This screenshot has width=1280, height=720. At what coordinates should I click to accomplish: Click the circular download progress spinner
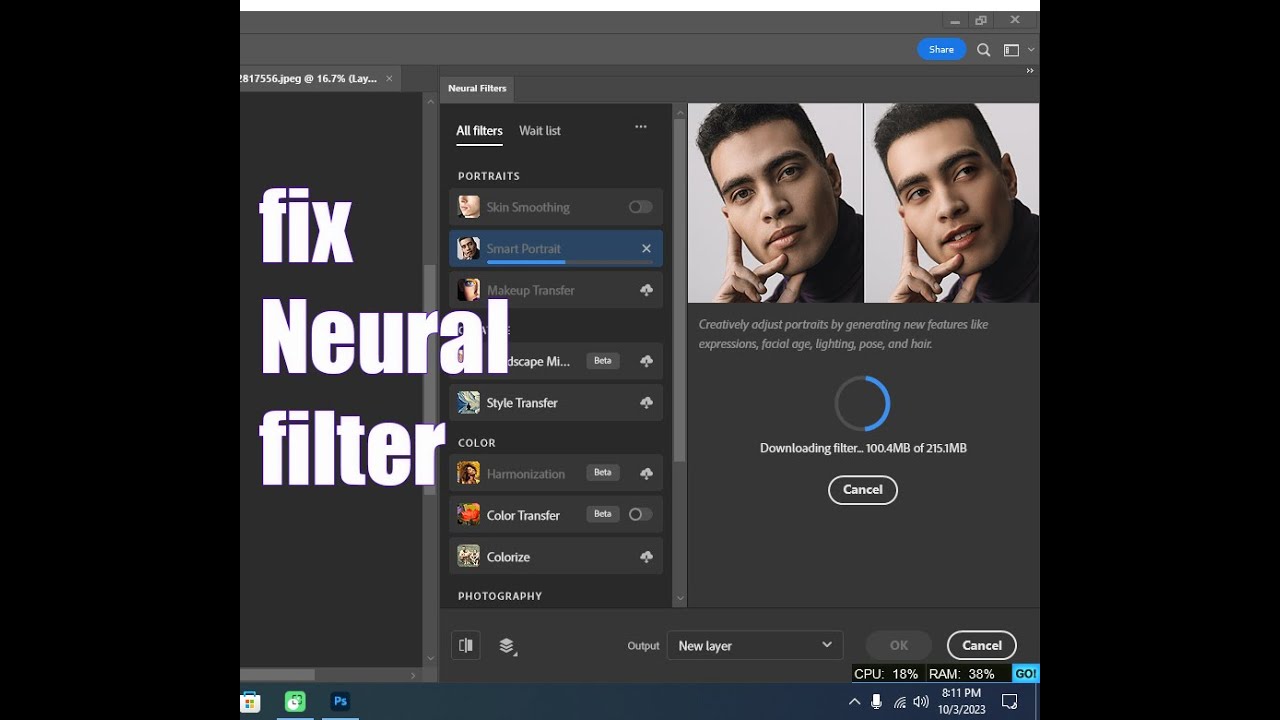click(x=862, y=404)
